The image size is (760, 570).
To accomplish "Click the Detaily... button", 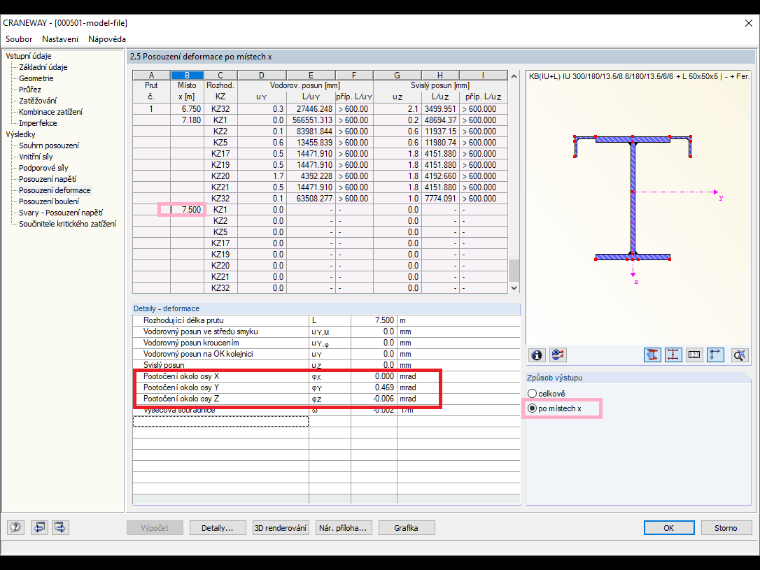I will pyautogui.click(x=217, y=528).
